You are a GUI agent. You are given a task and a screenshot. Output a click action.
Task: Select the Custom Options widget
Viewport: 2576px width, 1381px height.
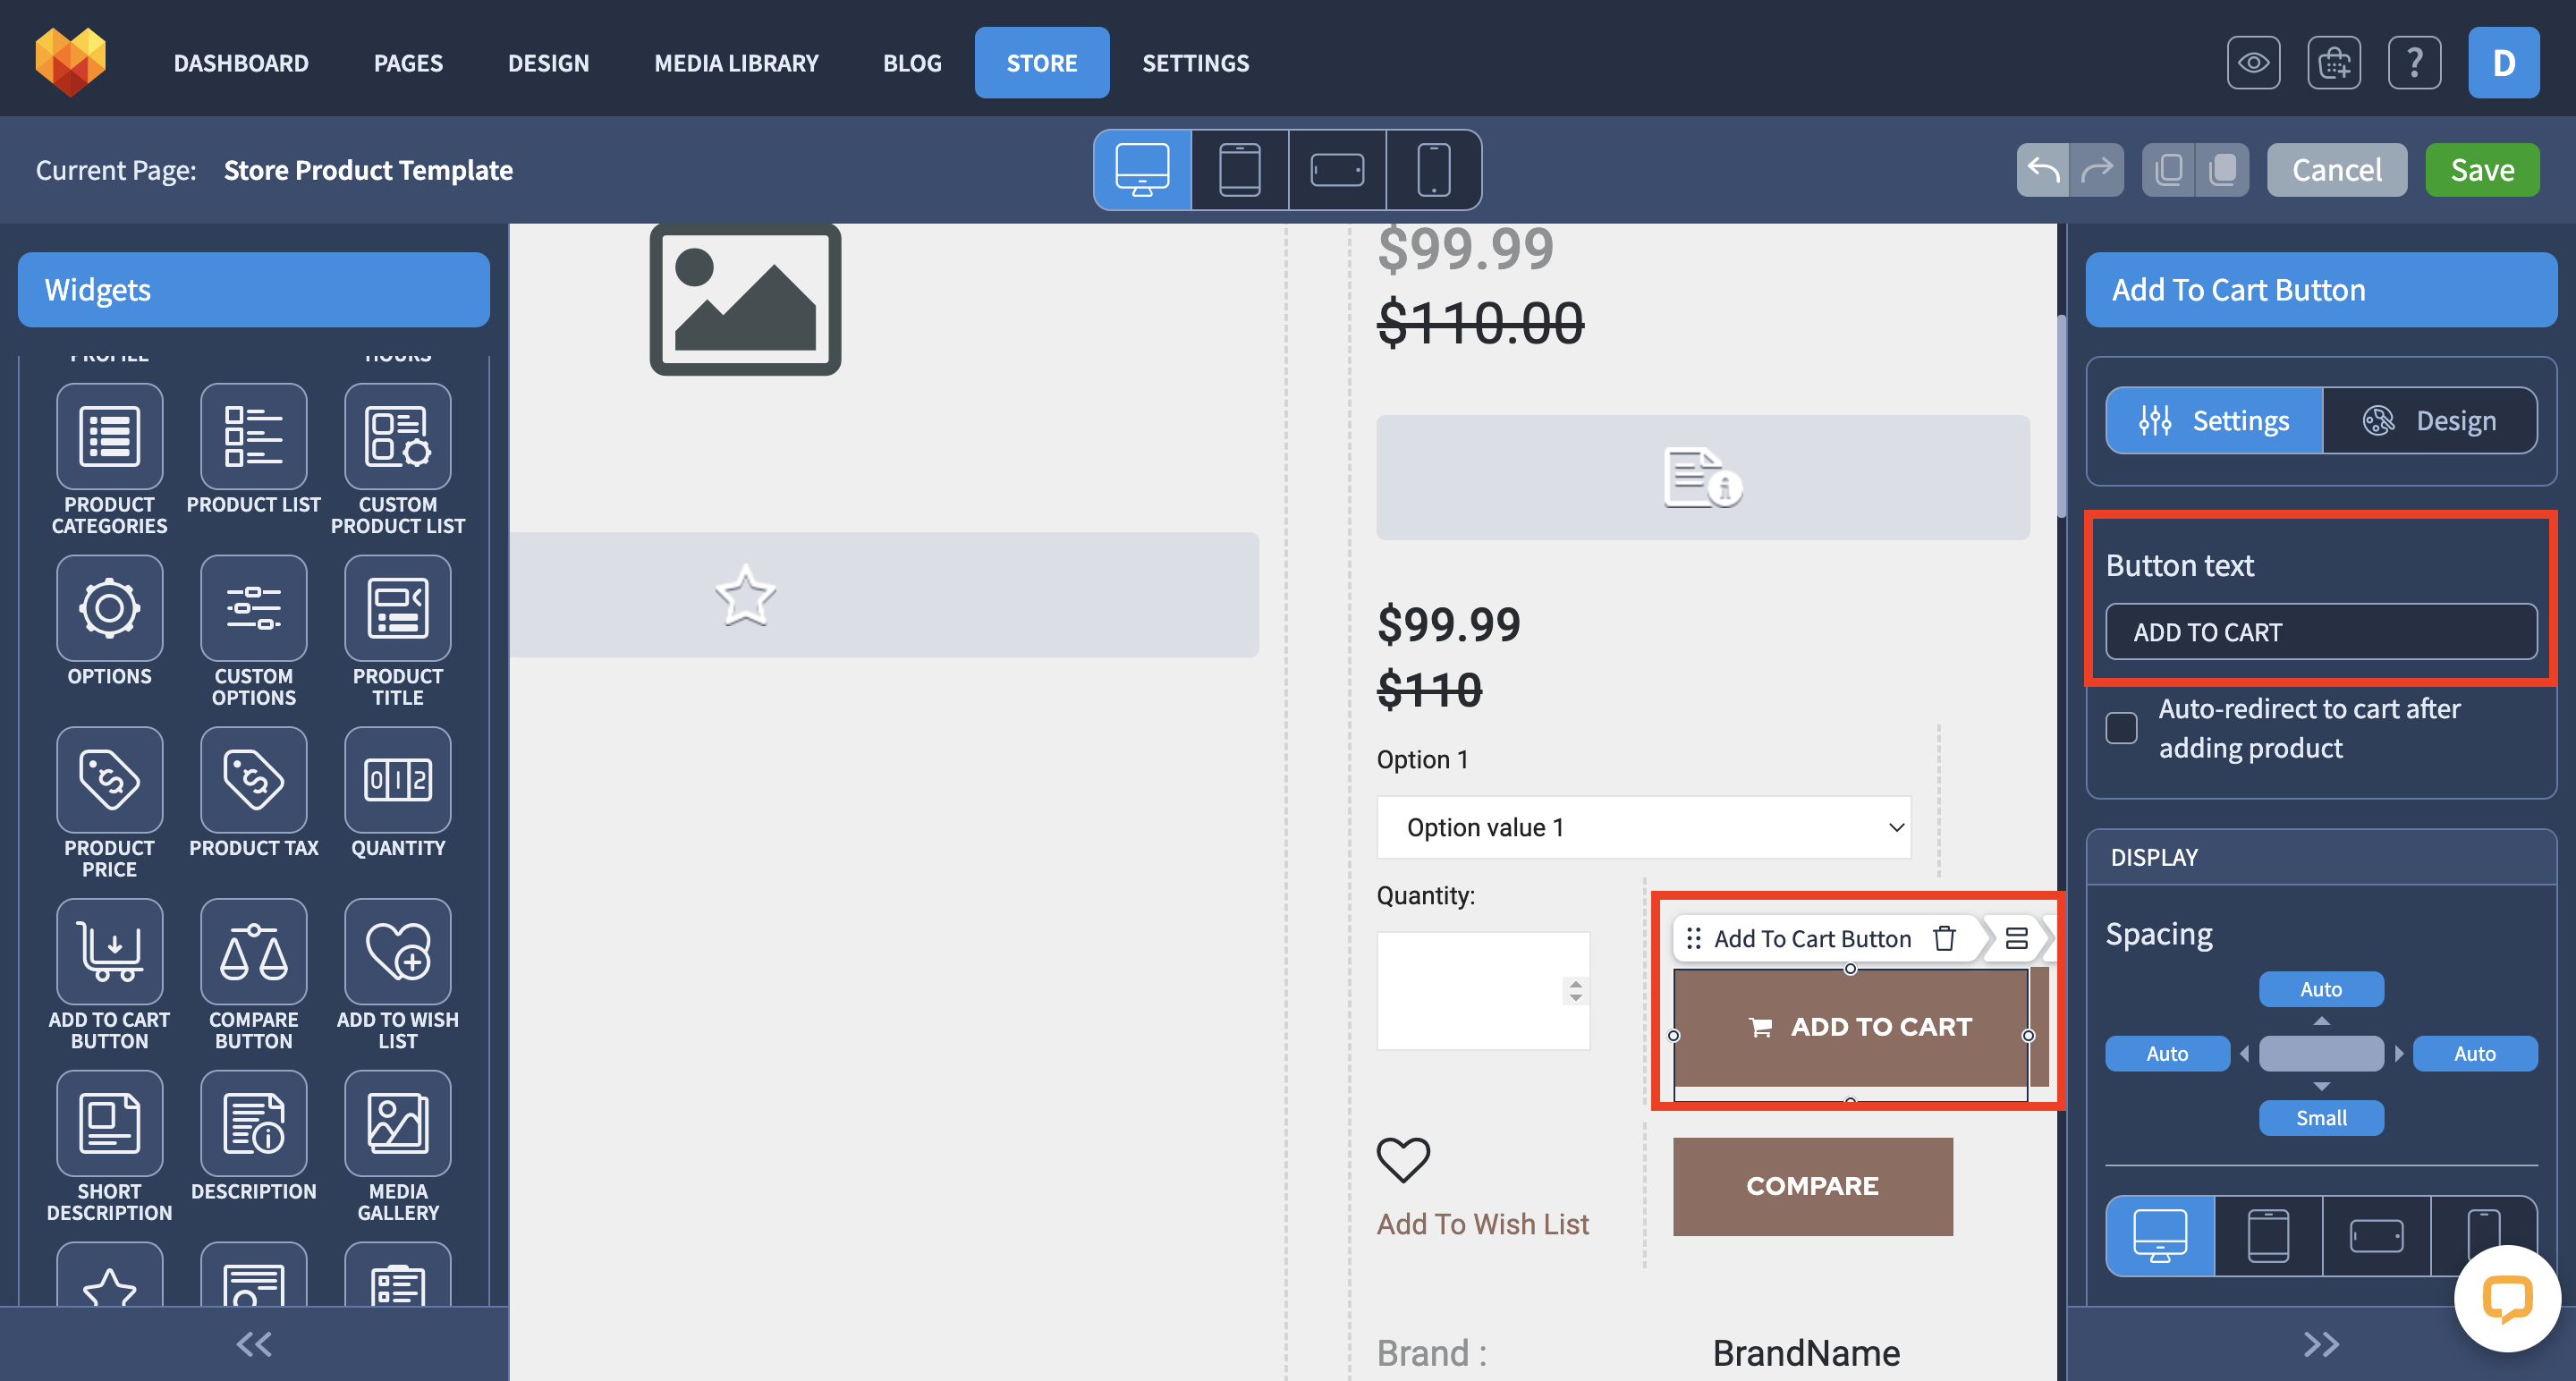pos(253,608)
